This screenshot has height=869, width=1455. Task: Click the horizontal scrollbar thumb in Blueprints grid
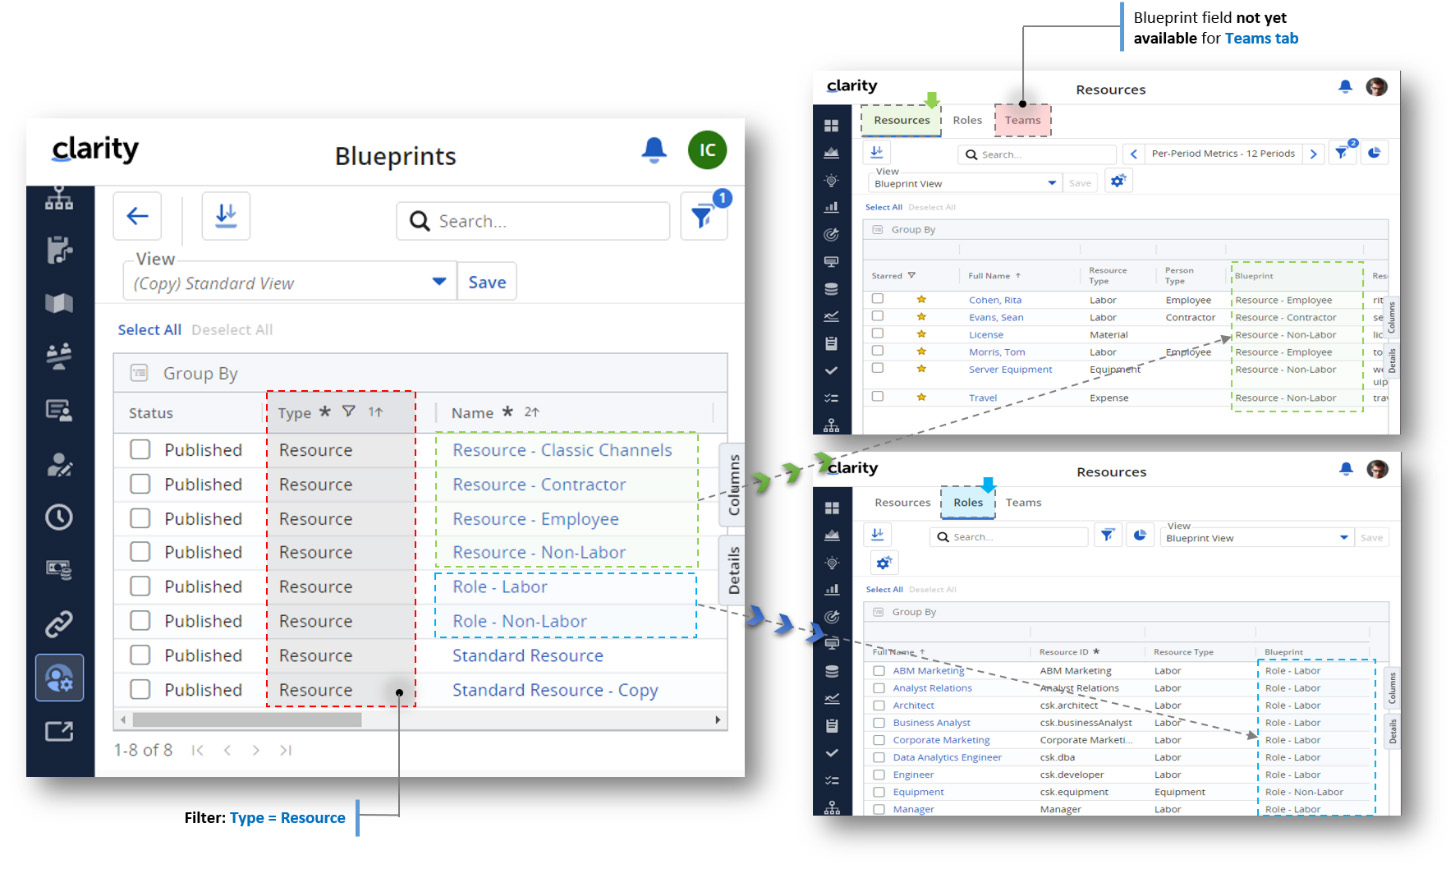coord(247,720)
